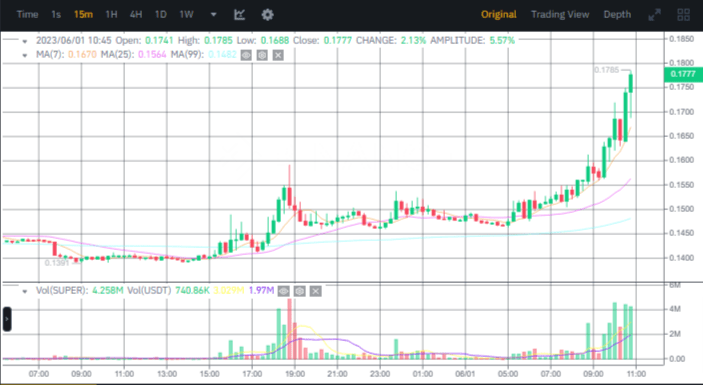Open MA indicator settings icon
703x385 pixels.
(x=262, y=55)
